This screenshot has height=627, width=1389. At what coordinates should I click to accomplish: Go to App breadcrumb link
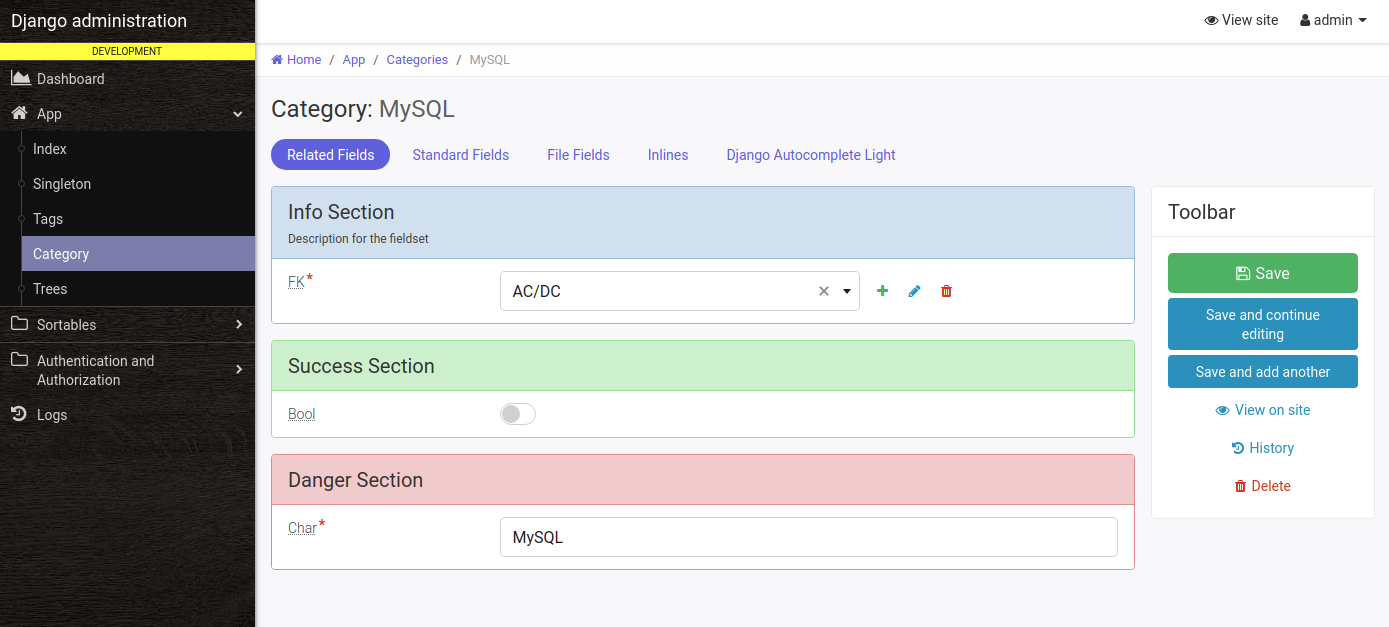pyautogui.click(x=354, y=60)
